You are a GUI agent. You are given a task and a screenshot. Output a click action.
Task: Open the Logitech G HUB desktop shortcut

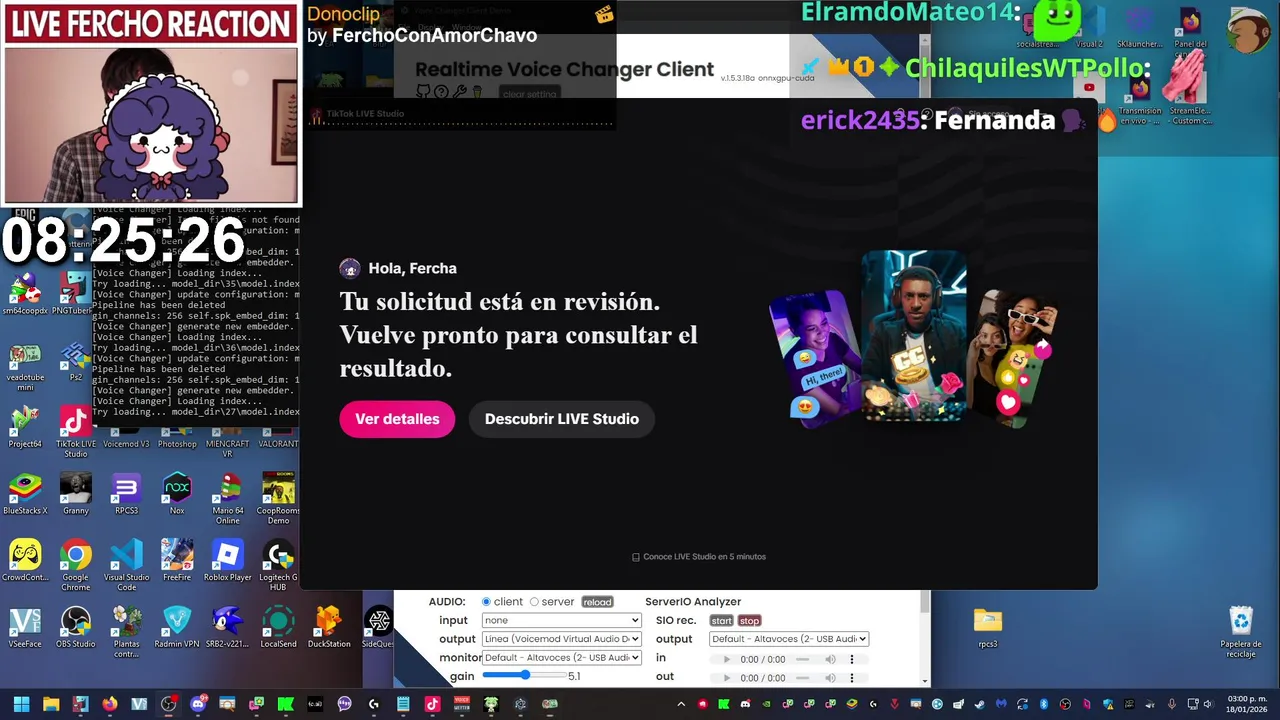point(278,564)
